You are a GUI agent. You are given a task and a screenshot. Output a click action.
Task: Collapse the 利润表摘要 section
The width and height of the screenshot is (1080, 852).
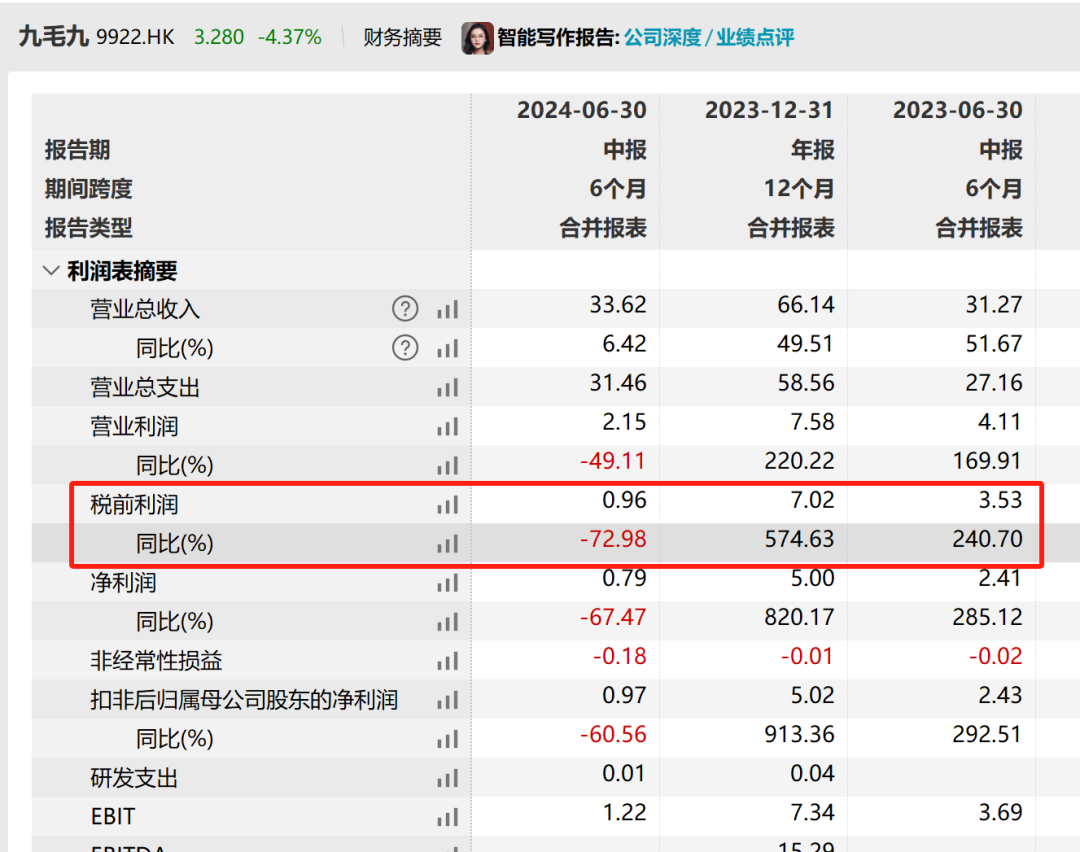[x=51, y=271]
